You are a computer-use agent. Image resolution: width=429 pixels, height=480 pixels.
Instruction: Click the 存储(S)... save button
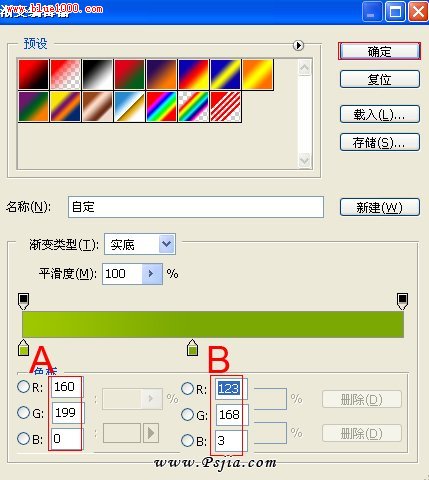tap(380, 142)
